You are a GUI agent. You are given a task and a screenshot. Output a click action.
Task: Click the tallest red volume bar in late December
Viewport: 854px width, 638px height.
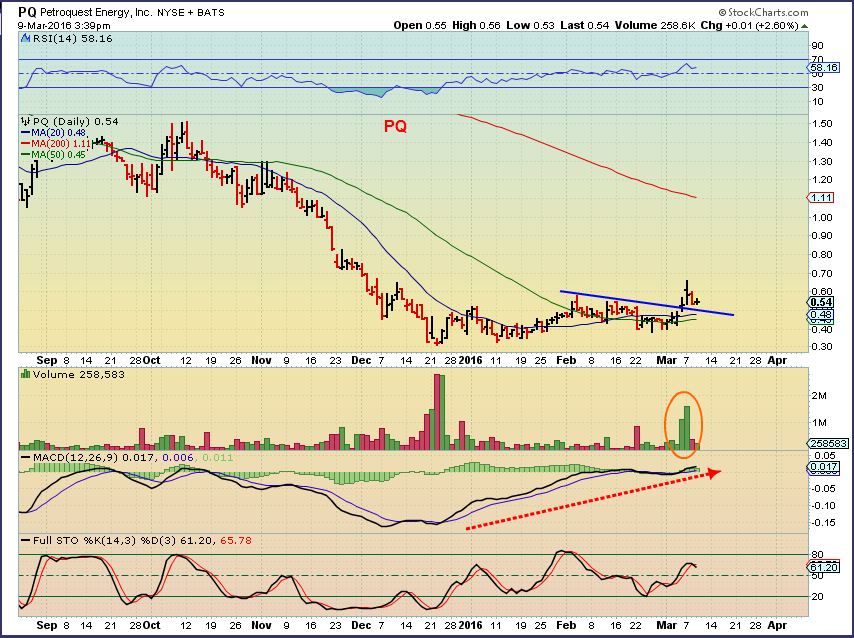(x=436, y=412)
